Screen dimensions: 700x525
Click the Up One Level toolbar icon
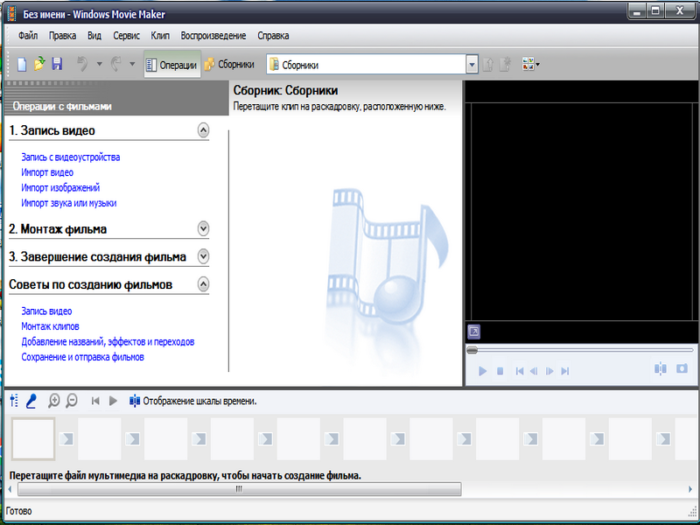point(488,65)
